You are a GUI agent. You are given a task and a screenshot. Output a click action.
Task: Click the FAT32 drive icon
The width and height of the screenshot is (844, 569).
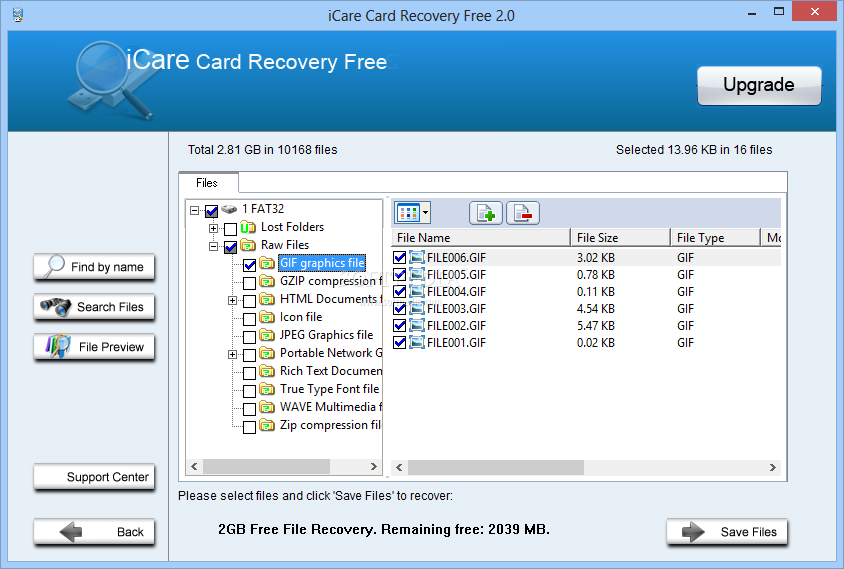click(229, 209)
